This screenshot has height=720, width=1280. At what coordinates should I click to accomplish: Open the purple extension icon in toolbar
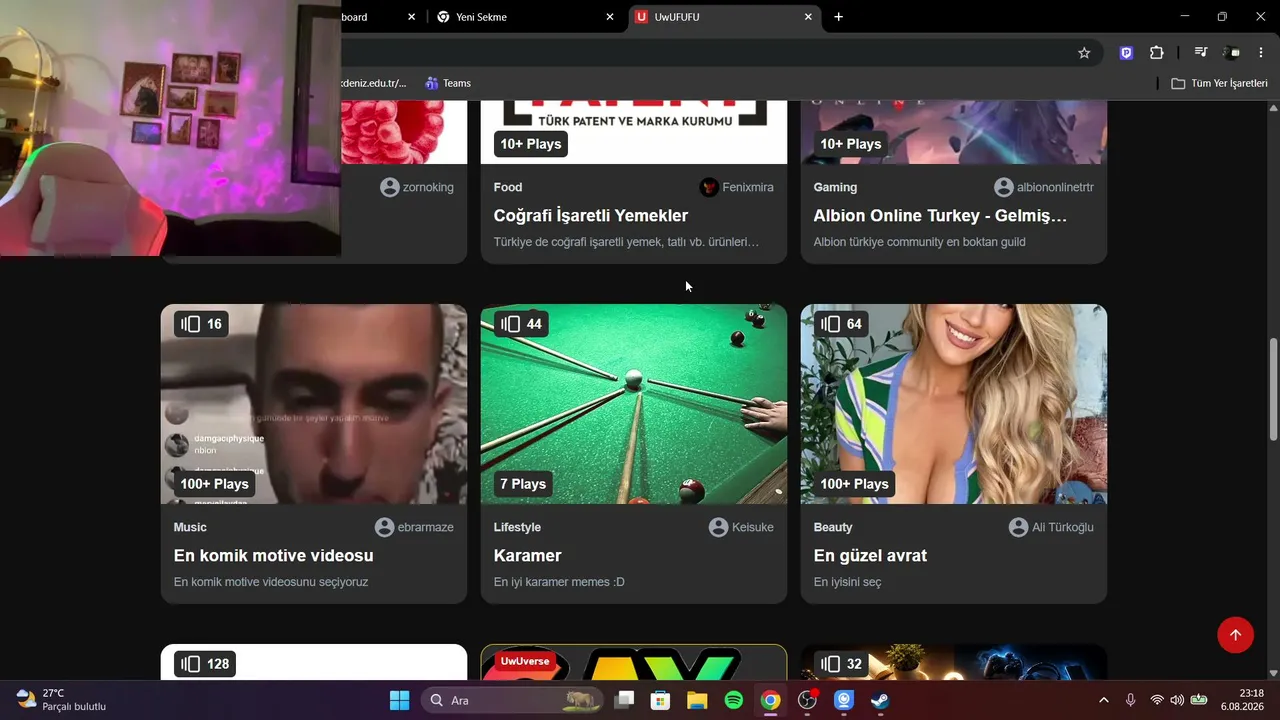point(1127,53)
